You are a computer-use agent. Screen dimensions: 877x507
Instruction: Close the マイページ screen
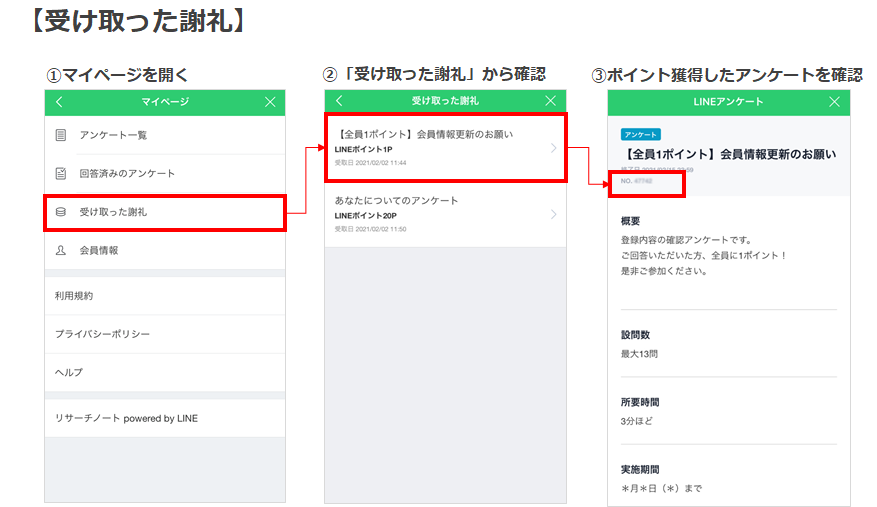pos(270,102)
